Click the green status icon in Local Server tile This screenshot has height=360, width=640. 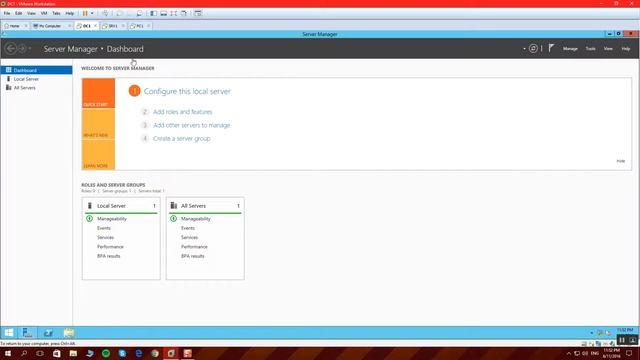click(x=89, y=219)
